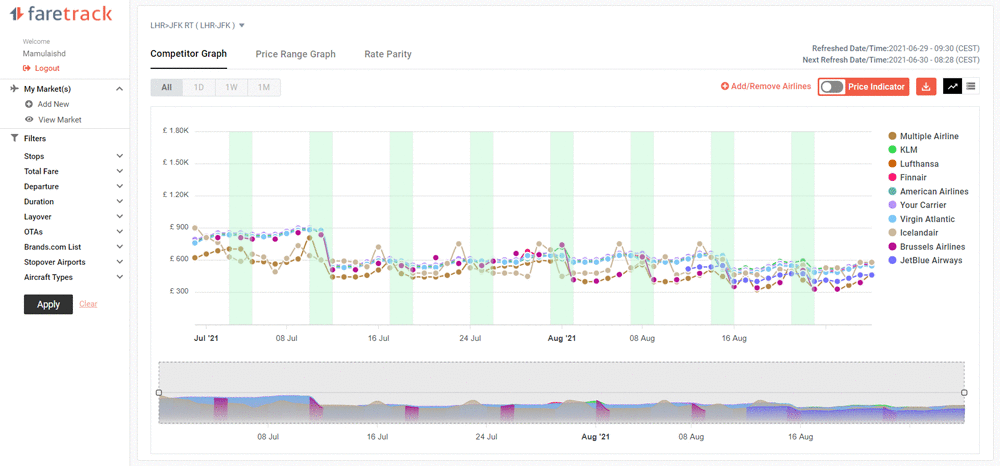
Task: Open the Competitor Graph tab
Action: click(188, 54)
